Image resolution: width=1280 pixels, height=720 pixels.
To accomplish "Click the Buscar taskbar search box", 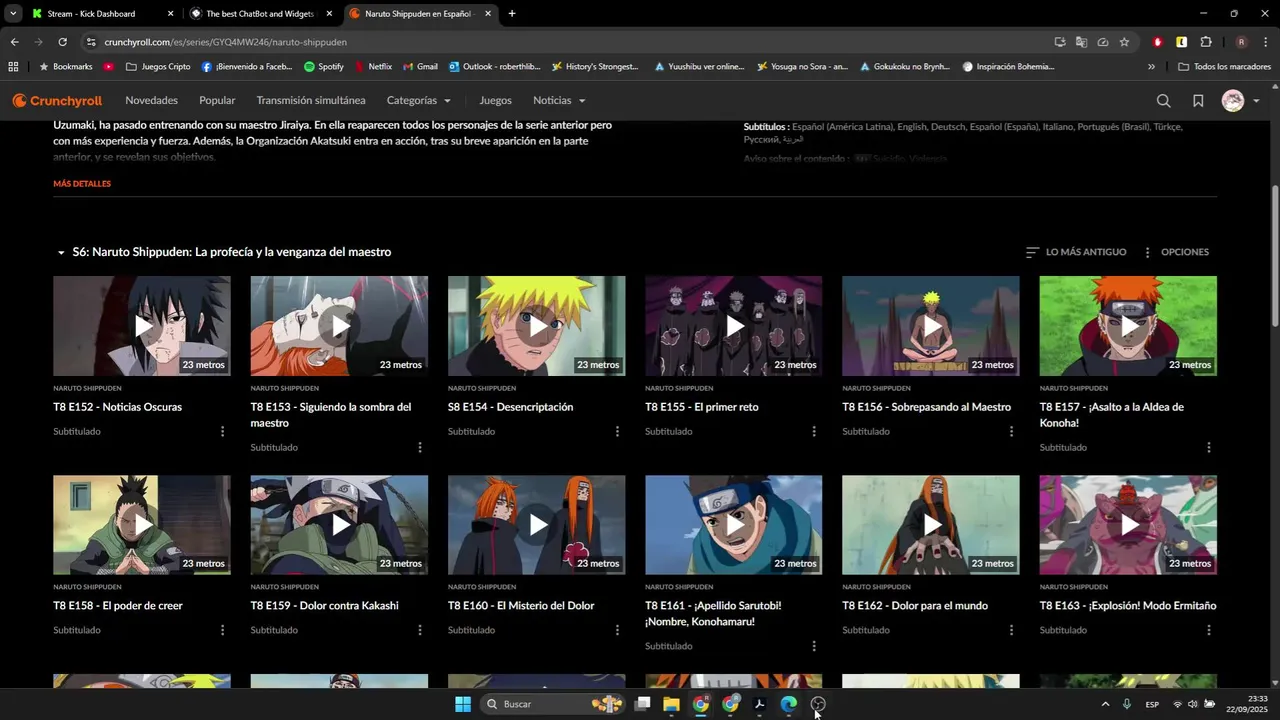I will 552,704.
